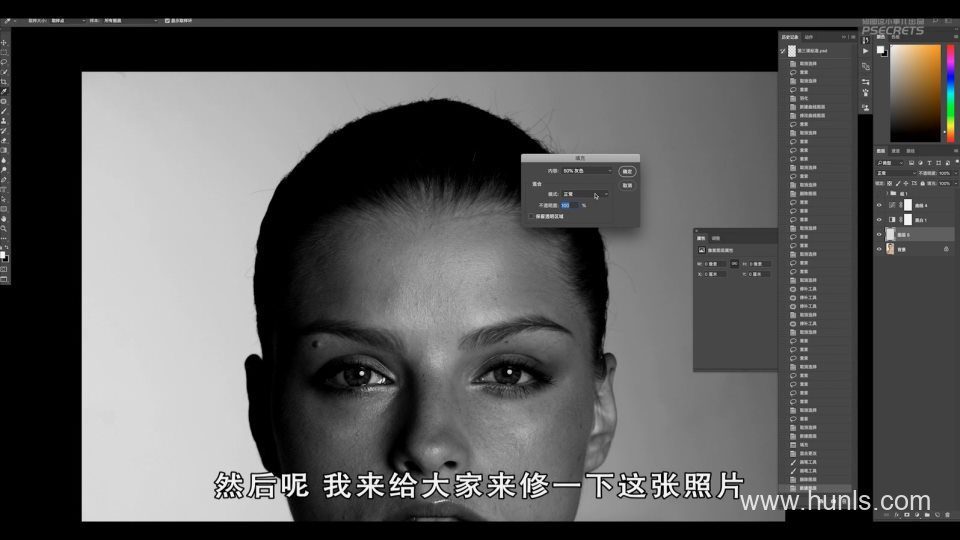The height and width of the screenshot is (540, 960).
Task: Select the Eyedropper tool in toolbar
Action: click(x=4, y=91)
